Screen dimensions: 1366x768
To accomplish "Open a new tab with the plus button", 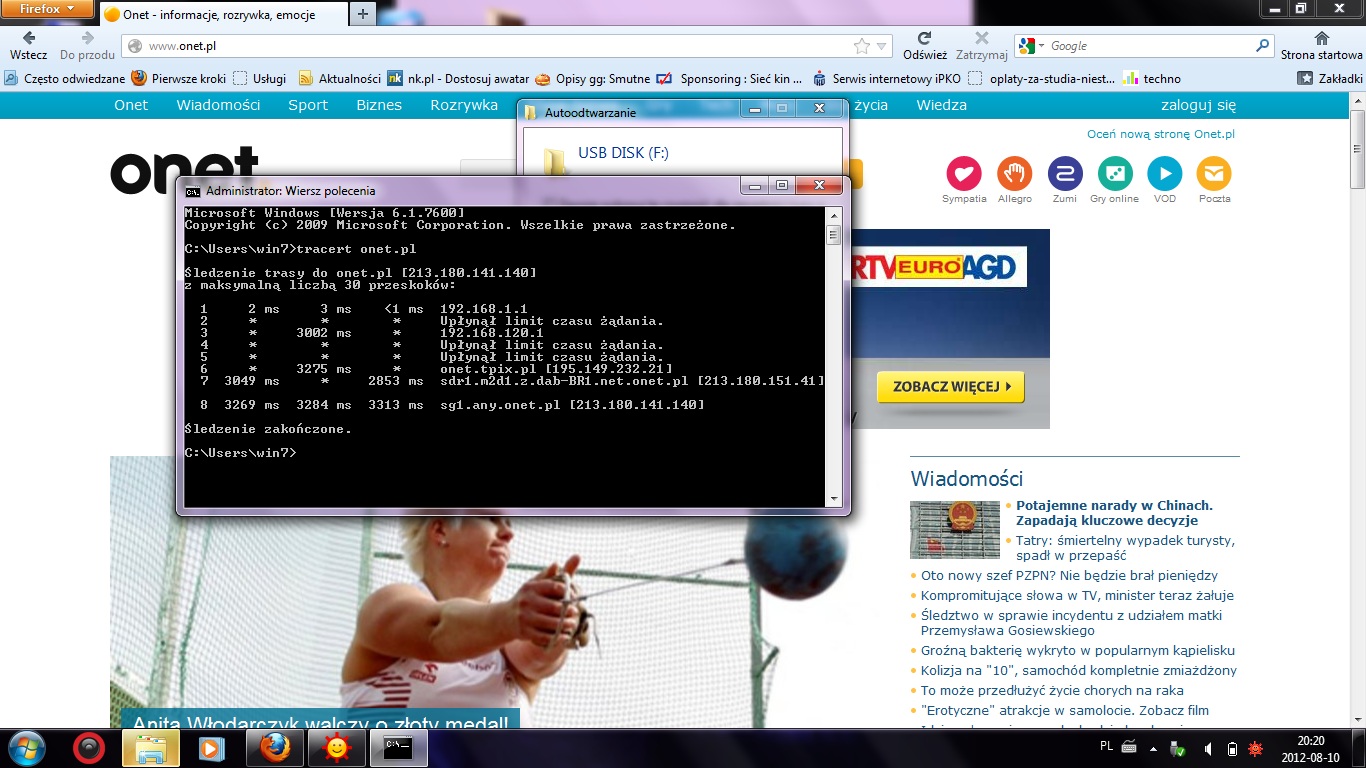I will click(362, 14).
